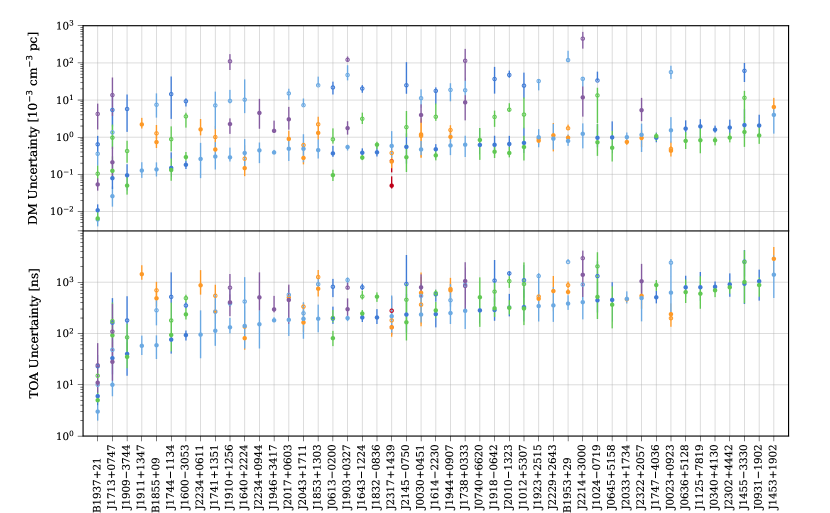Select the J1012+5307 pulsar tick label

[x=523, y=474]
